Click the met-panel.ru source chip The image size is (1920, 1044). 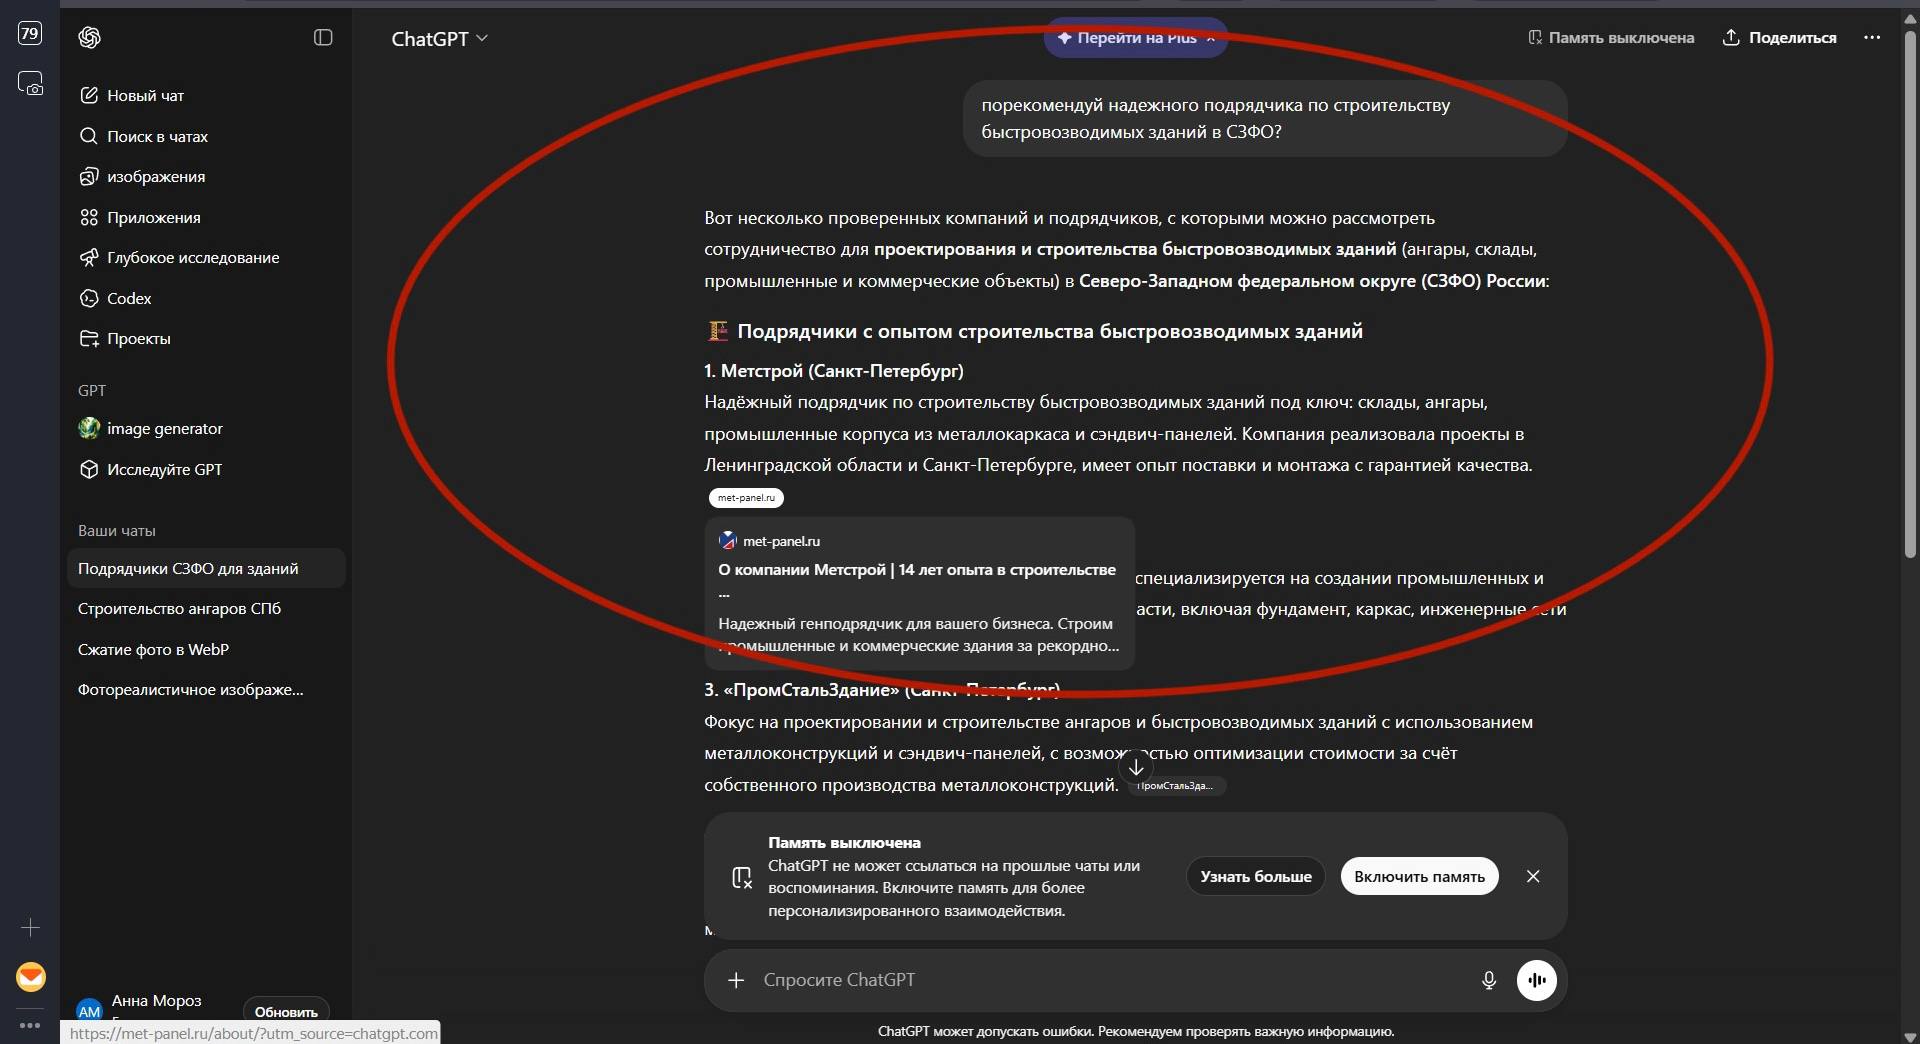pos(746,497)
